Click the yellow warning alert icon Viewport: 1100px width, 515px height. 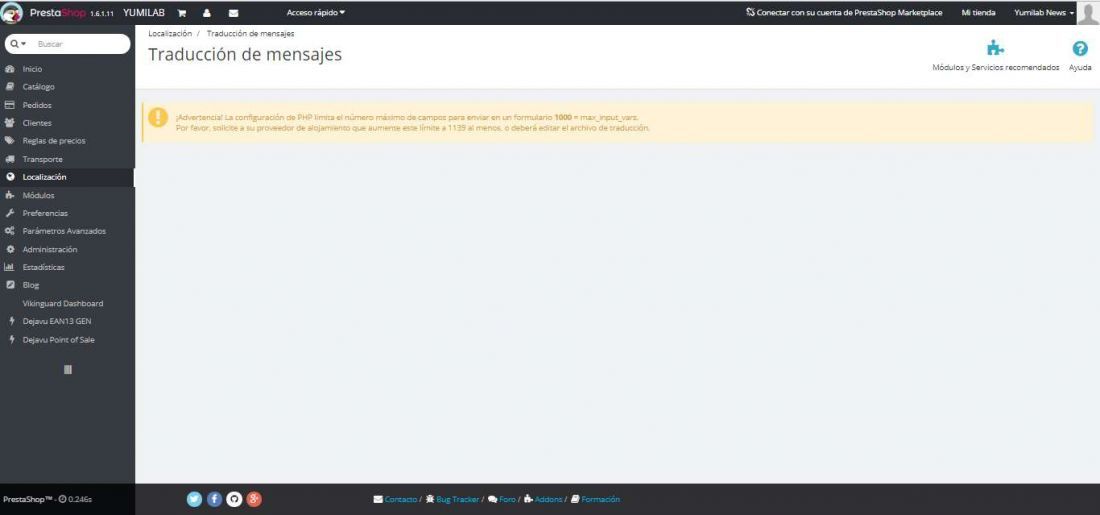pos(158,116)
